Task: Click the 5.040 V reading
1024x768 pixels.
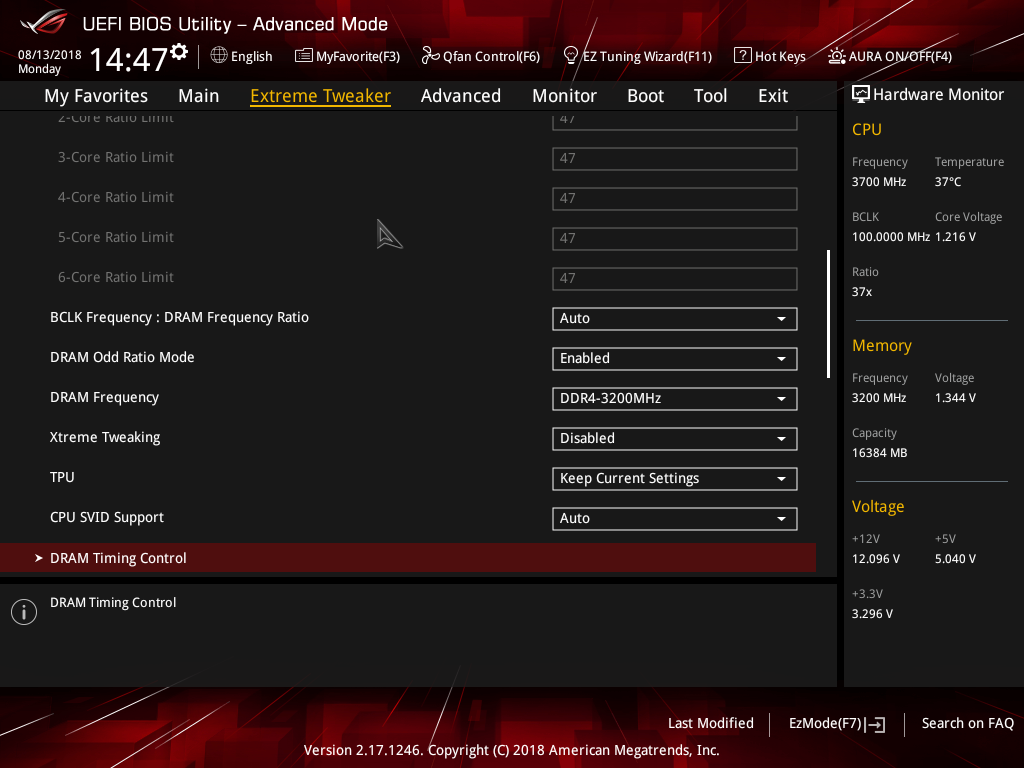Action: [x=955, y=559]
